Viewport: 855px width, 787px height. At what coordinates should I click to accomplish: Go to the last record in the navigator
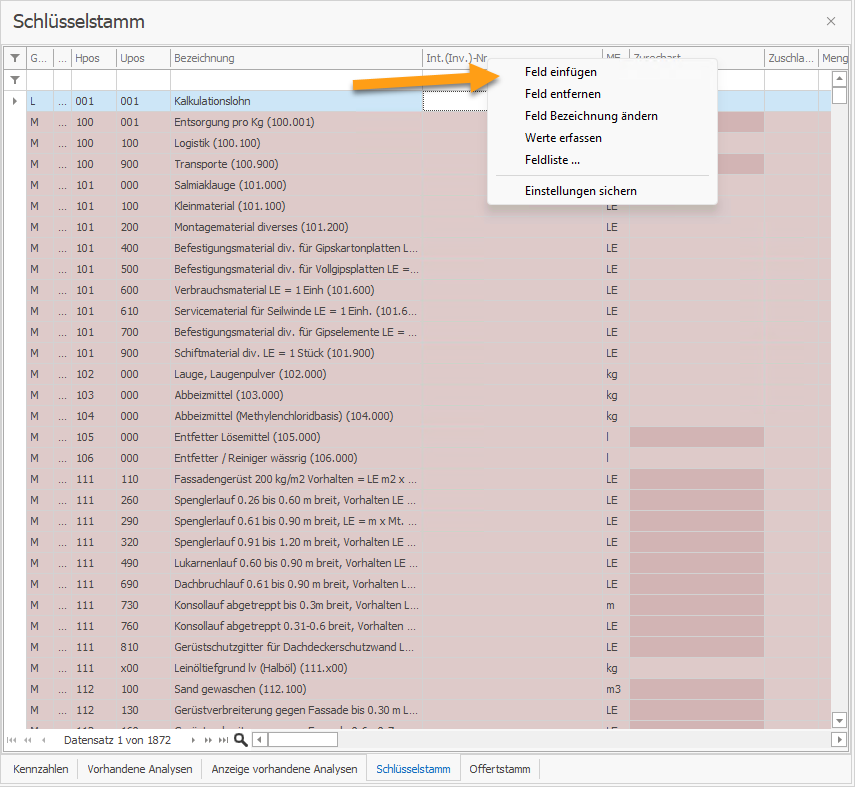(224, 740)
